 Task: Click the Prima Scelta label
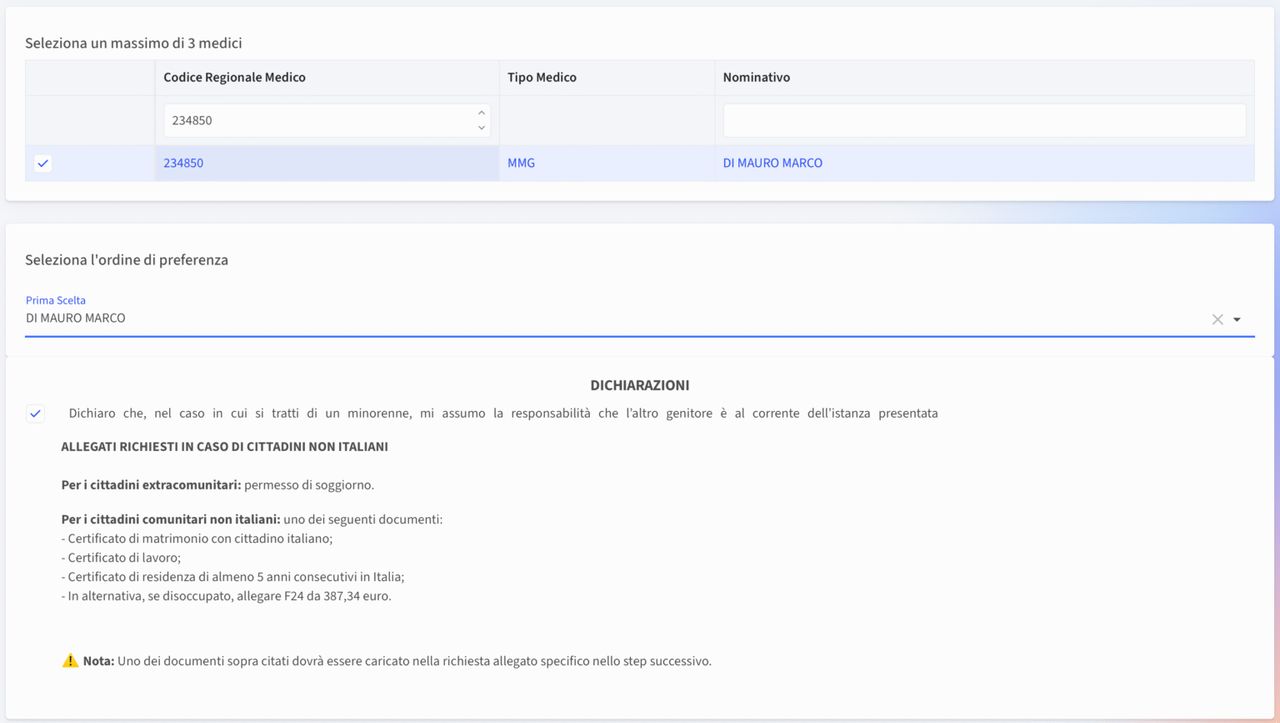coord(56,300)
